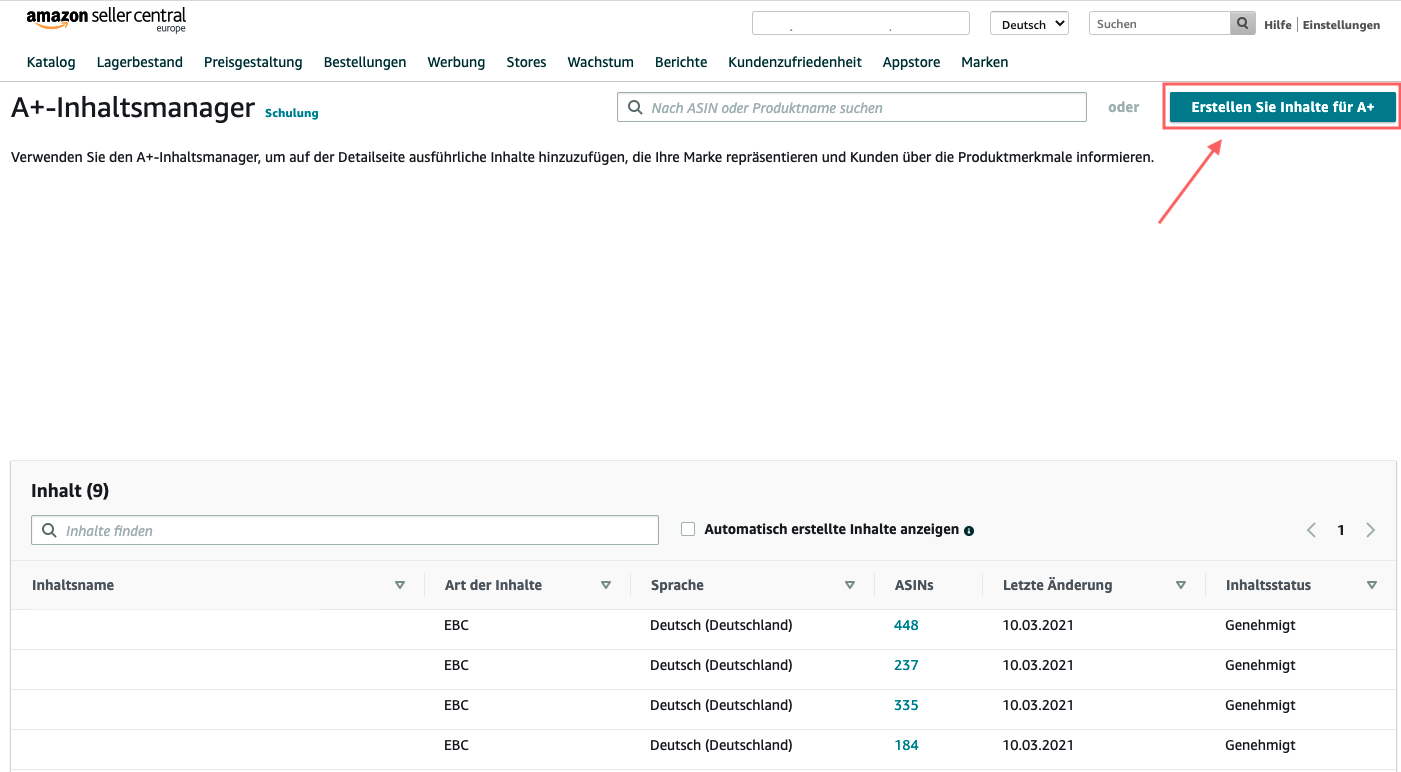Open the Marken menu
The width and height of the screenshot is (1401, 772).
pos(985,62)
